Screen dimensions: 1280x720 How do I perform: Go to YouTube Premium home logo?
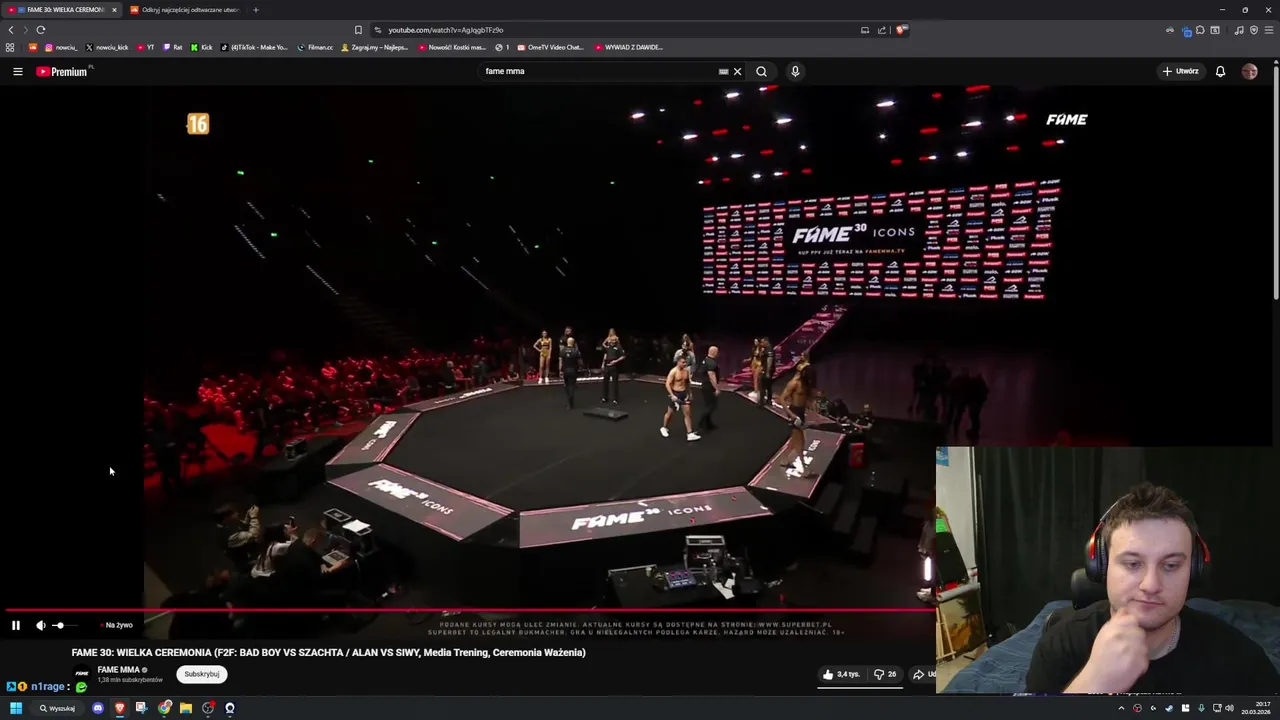pos(62,71)
